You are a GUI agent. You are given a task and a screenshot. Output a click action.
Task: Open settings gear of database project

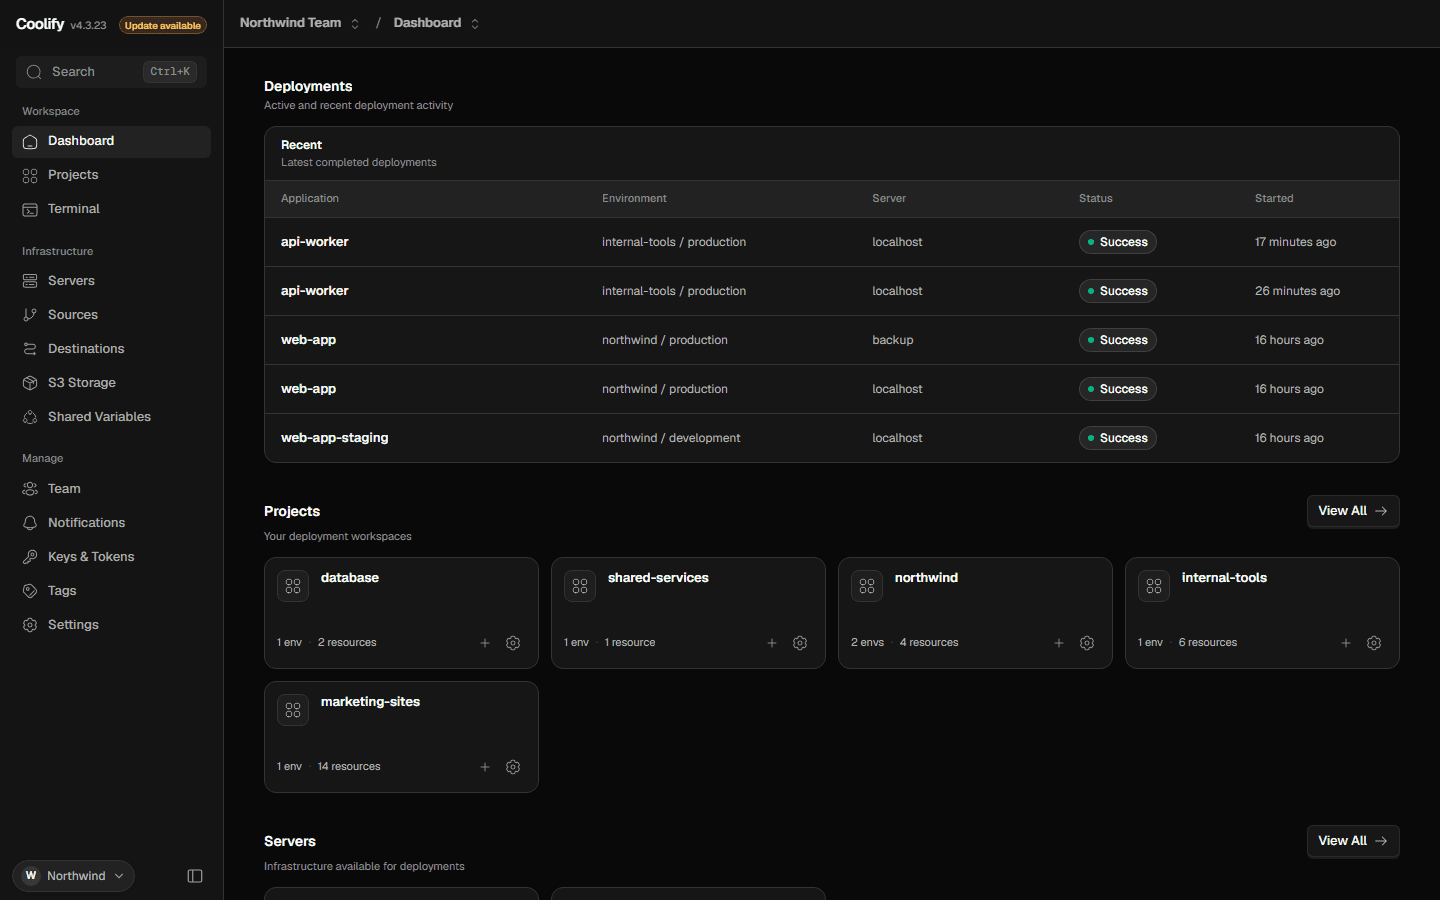point(513,643)
